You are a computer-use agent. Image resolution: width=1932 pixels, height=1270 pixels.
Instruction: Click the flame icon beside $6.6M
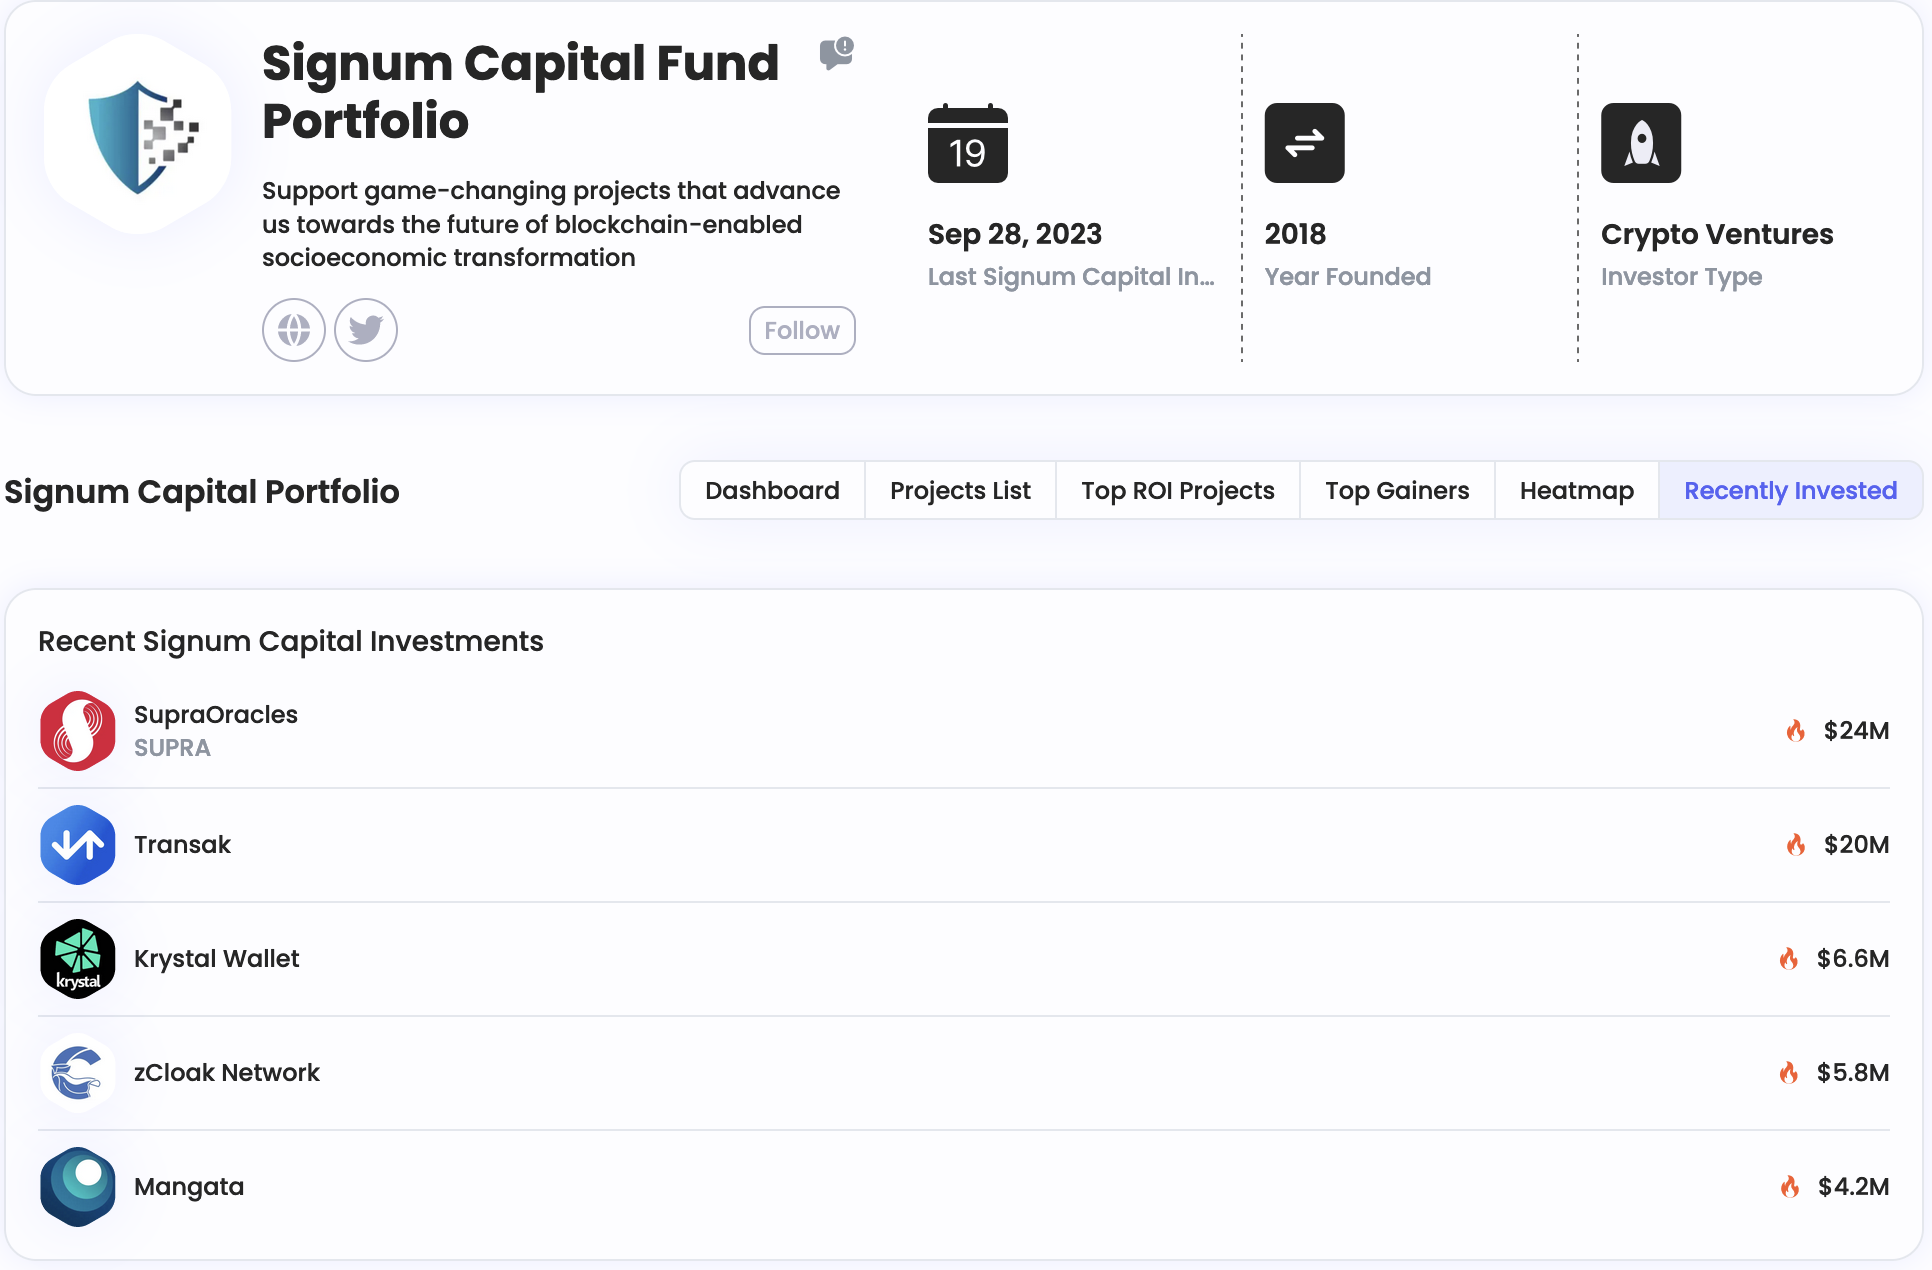(x=1789, y=959)
